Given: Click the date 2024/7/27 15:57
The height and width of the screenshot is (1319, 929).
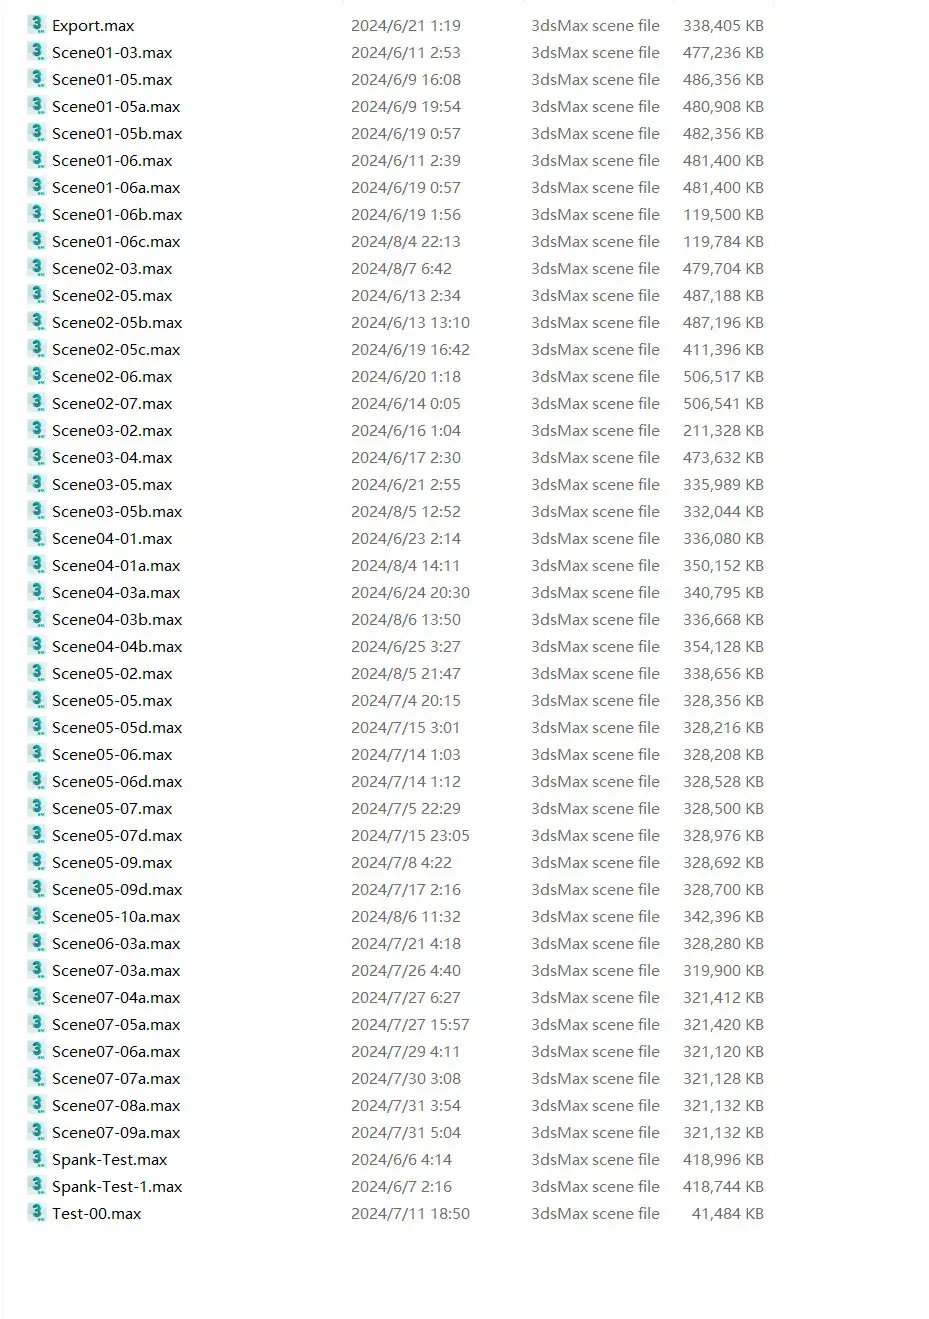Looking at the screenshot, I should pos(410,1024).
